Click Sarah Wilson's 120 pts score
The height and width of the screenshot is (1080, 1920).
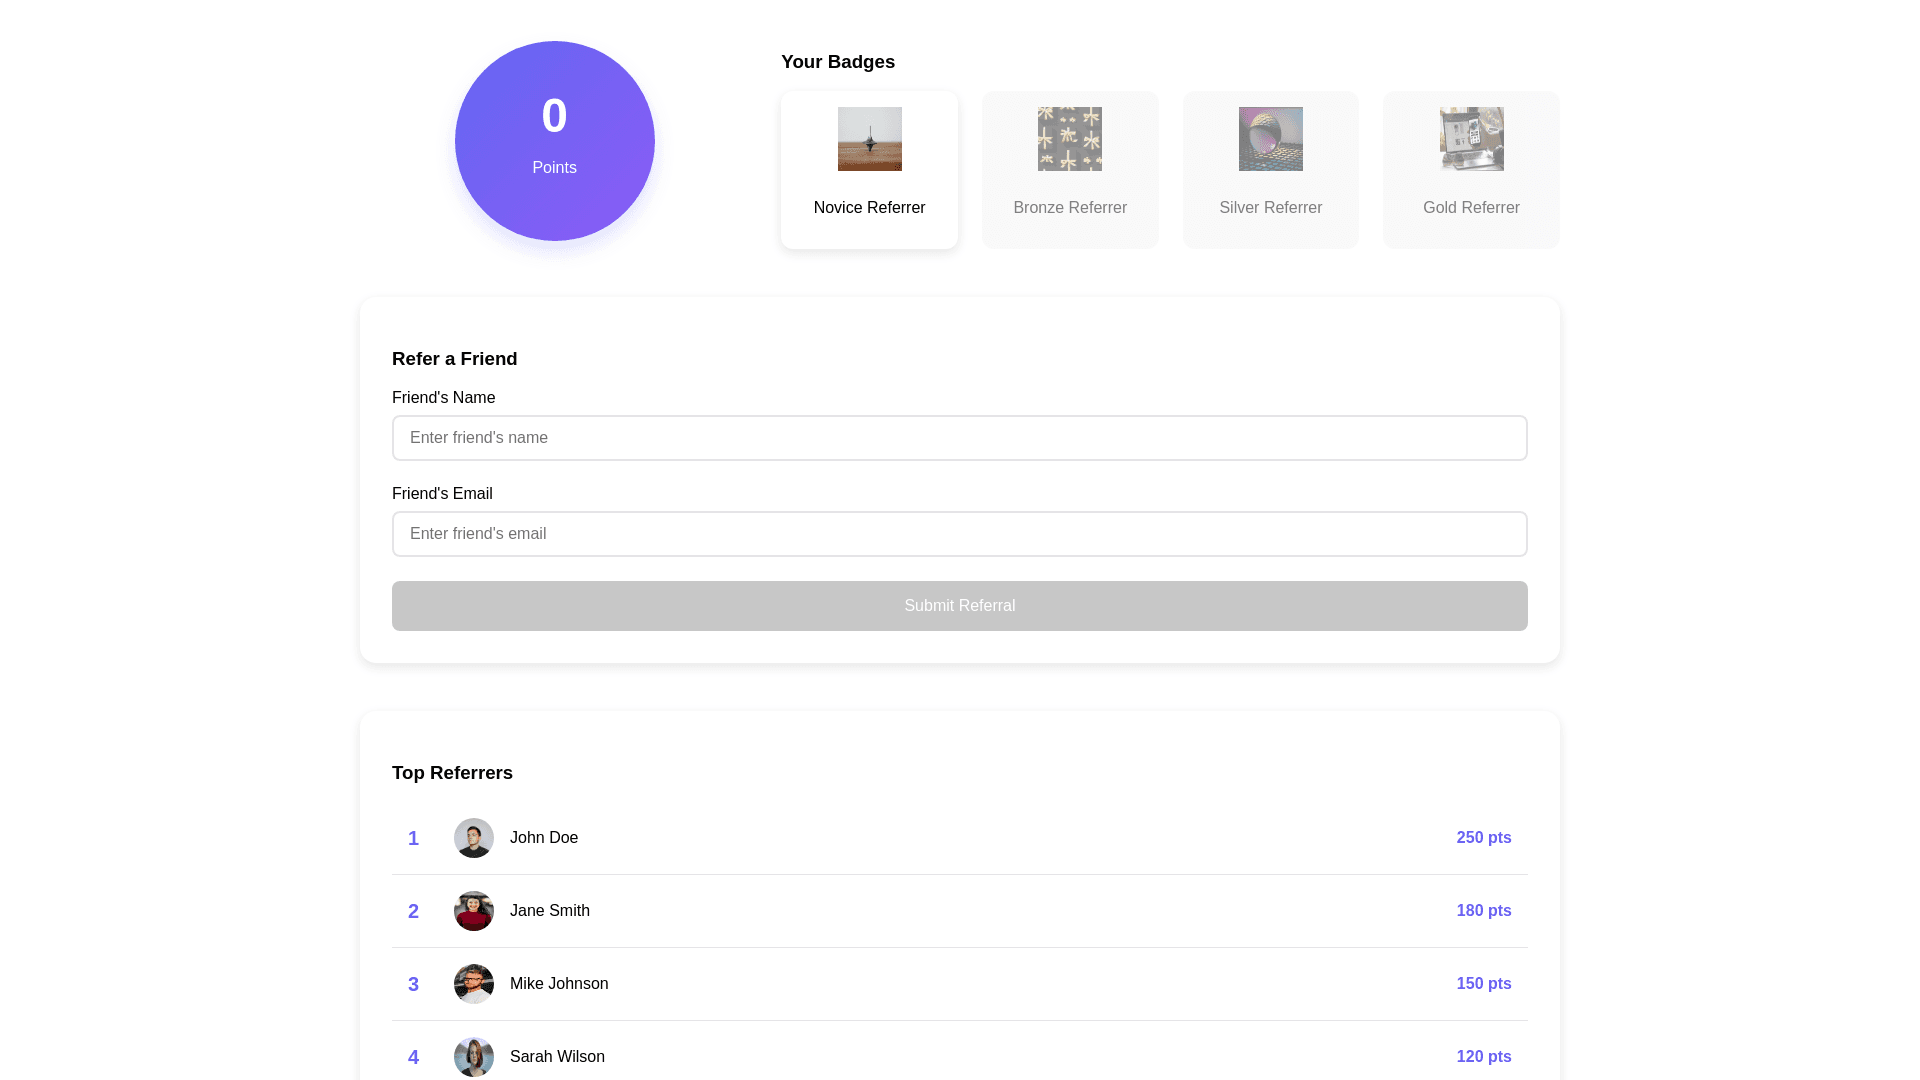(x=1483, y=1057)
